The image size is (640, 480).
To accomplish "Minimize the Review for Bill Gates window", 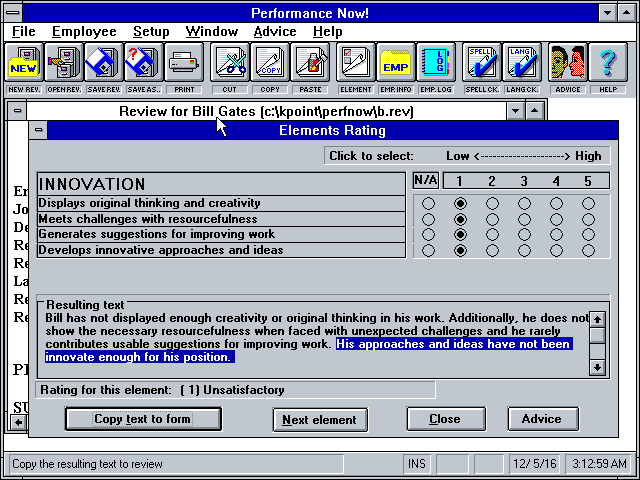I will tap(516, 111).
